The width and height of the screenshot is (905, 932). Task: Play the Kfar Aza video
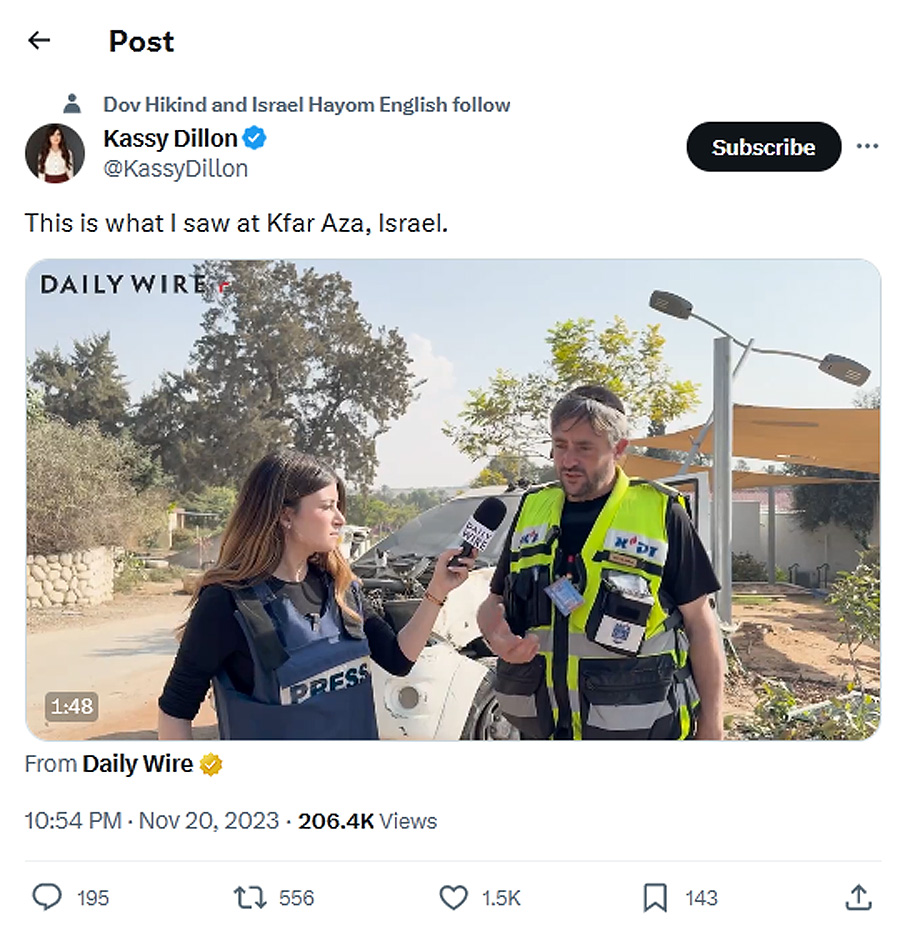tap(453, 500)
